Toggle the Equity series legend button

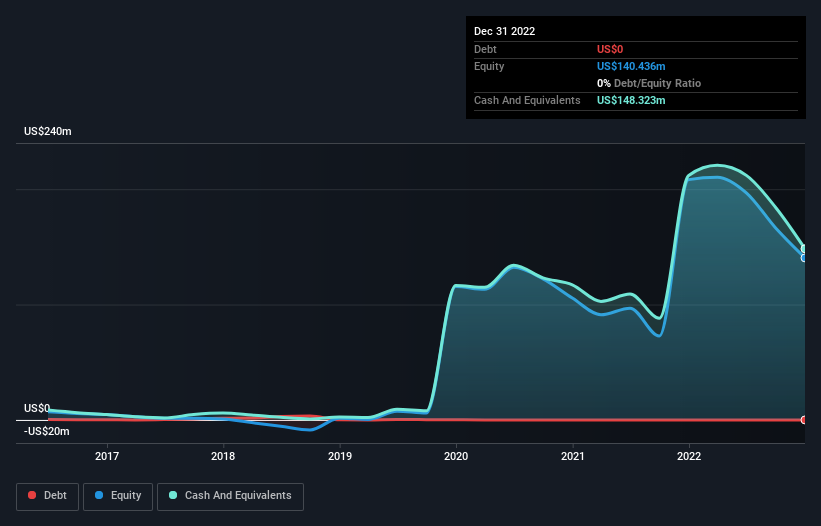click(118, 496)
